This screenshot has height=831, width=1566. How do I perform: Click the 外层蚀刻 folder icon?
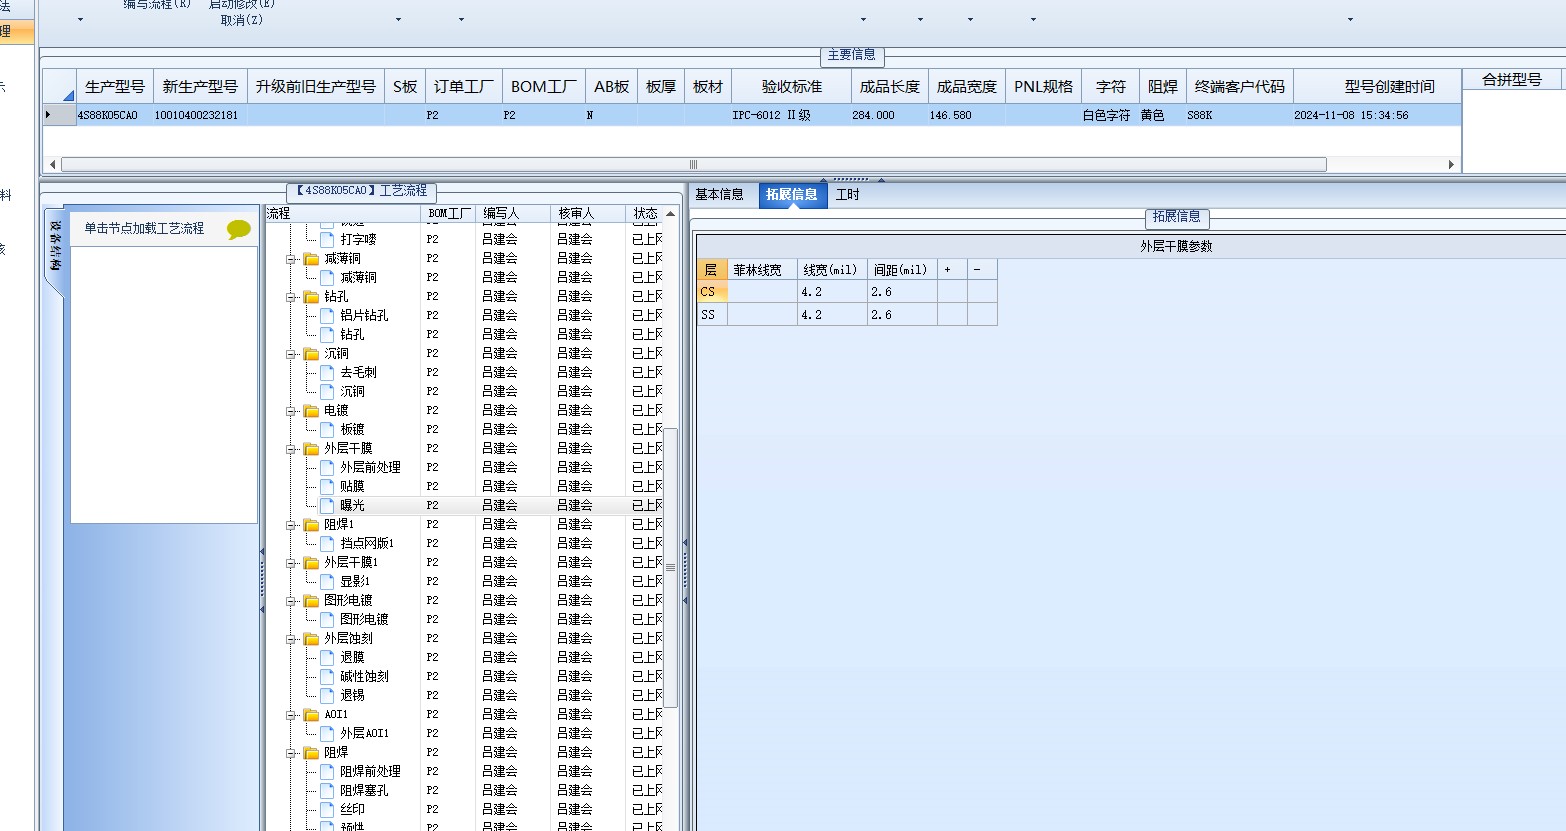coord(311,639)
